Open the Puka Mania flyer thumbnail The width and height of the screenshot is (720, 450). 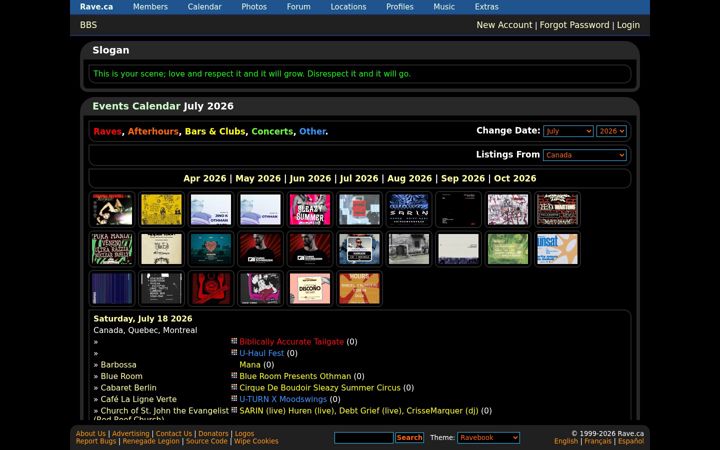pyautogui.click(x=112, y=249)
